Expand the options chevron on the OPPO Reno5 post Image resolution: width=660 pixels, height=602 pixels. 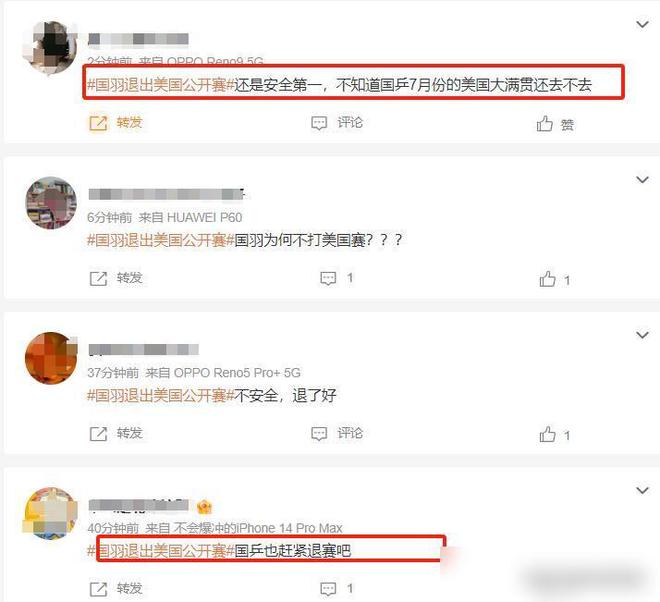coord(642,335)
